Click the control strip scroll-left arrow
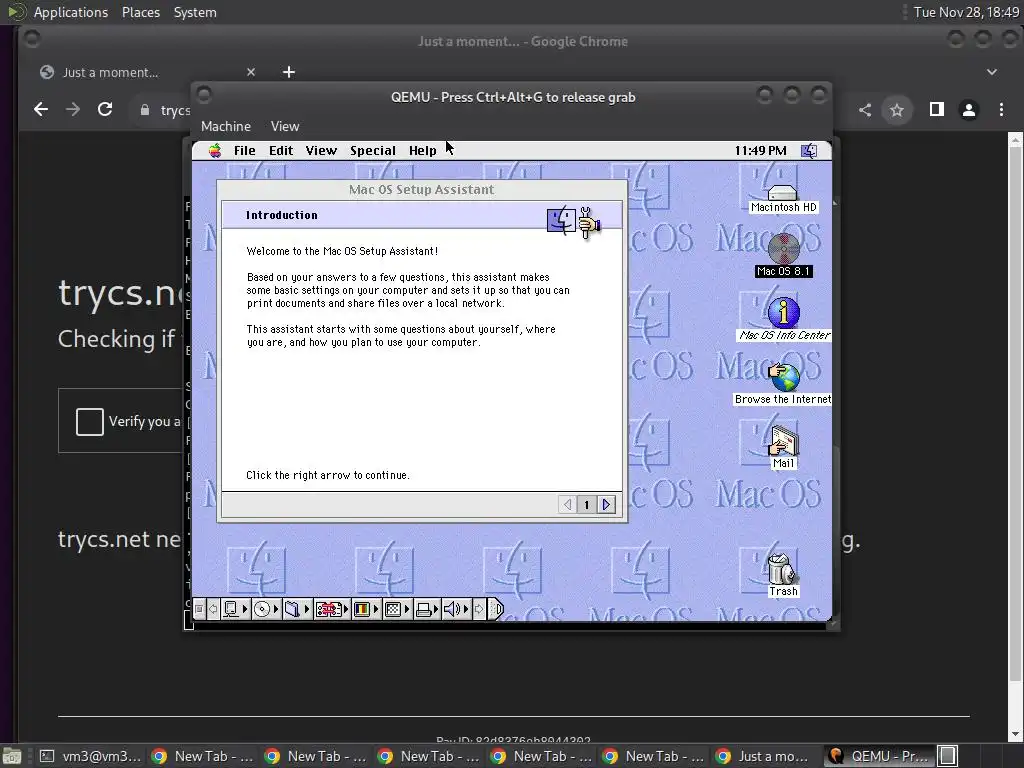The height and width of the screenshot is (768, 1024). 213,609
